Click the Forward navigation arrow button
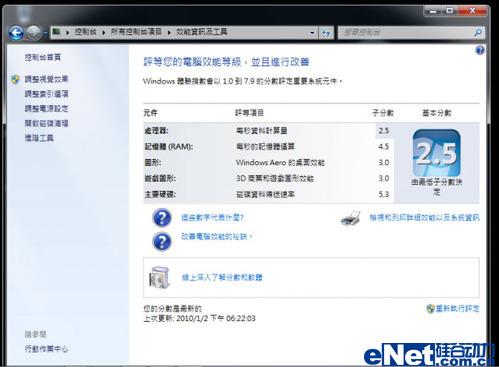This screenshot has height=367, width=499. pyautogui.click(x=33, y=33)
